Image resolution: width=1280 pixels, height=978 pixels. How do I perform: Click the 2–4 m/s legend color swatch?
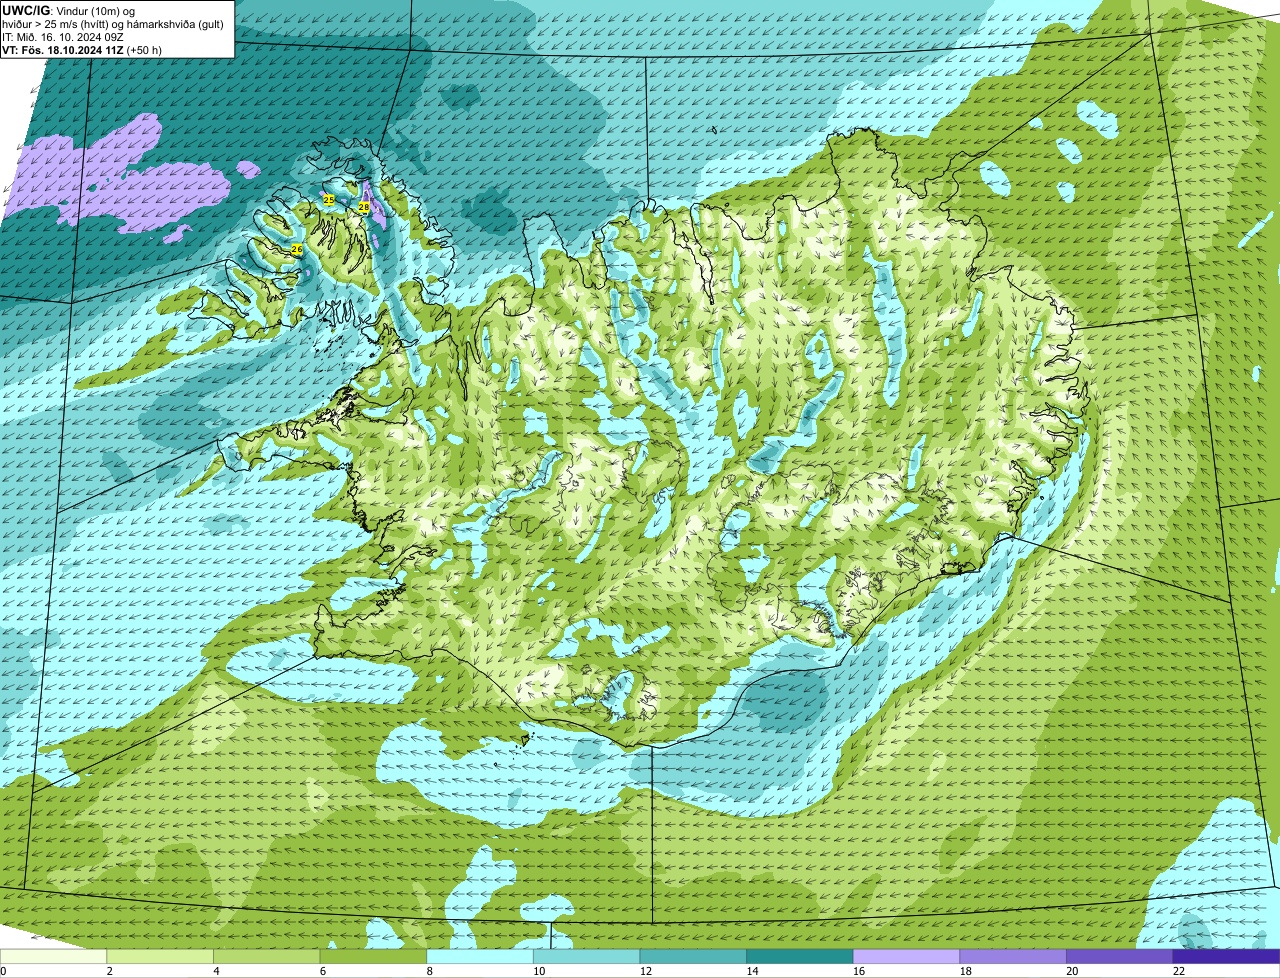point(160,956)
